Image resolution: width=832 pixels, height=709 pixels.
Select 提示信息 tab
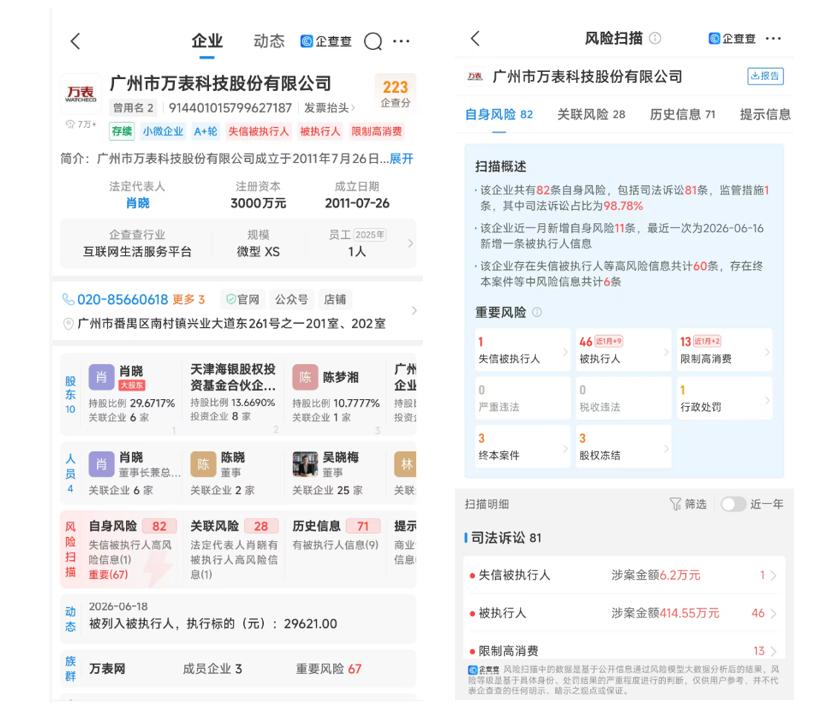coord(765,114)
